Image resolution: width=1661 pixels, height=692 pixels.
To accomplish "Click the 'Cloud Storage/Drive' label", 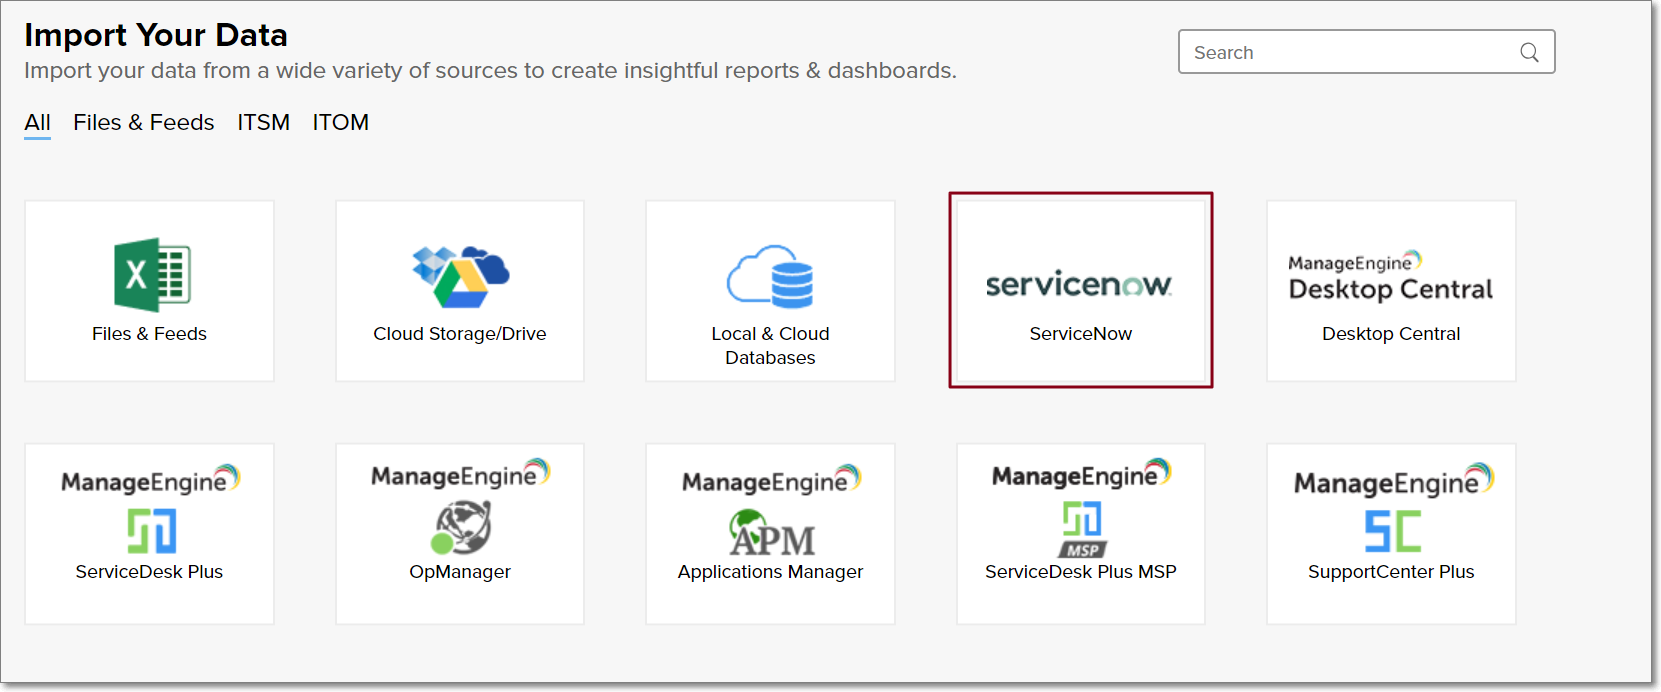I will [460, 334].
